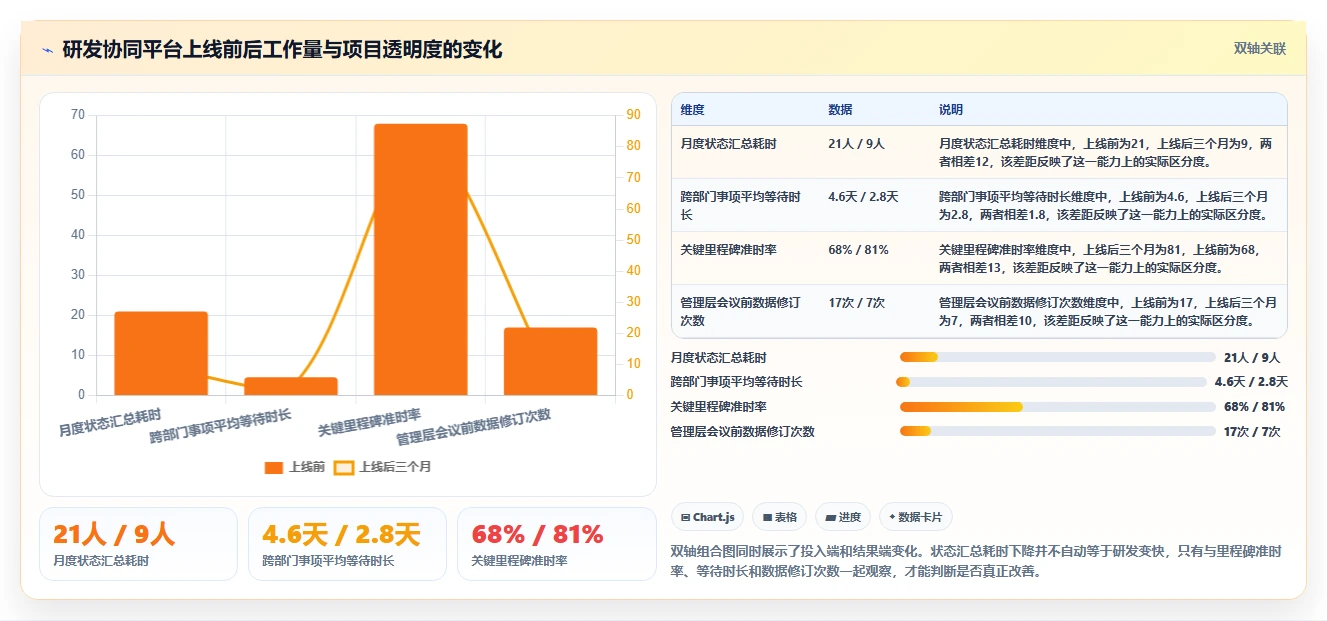Viewport: 1327px width, 621px height.
Task: Click 关键里程碑准时率 in the table's third row
Action: (x=728, y=250)
